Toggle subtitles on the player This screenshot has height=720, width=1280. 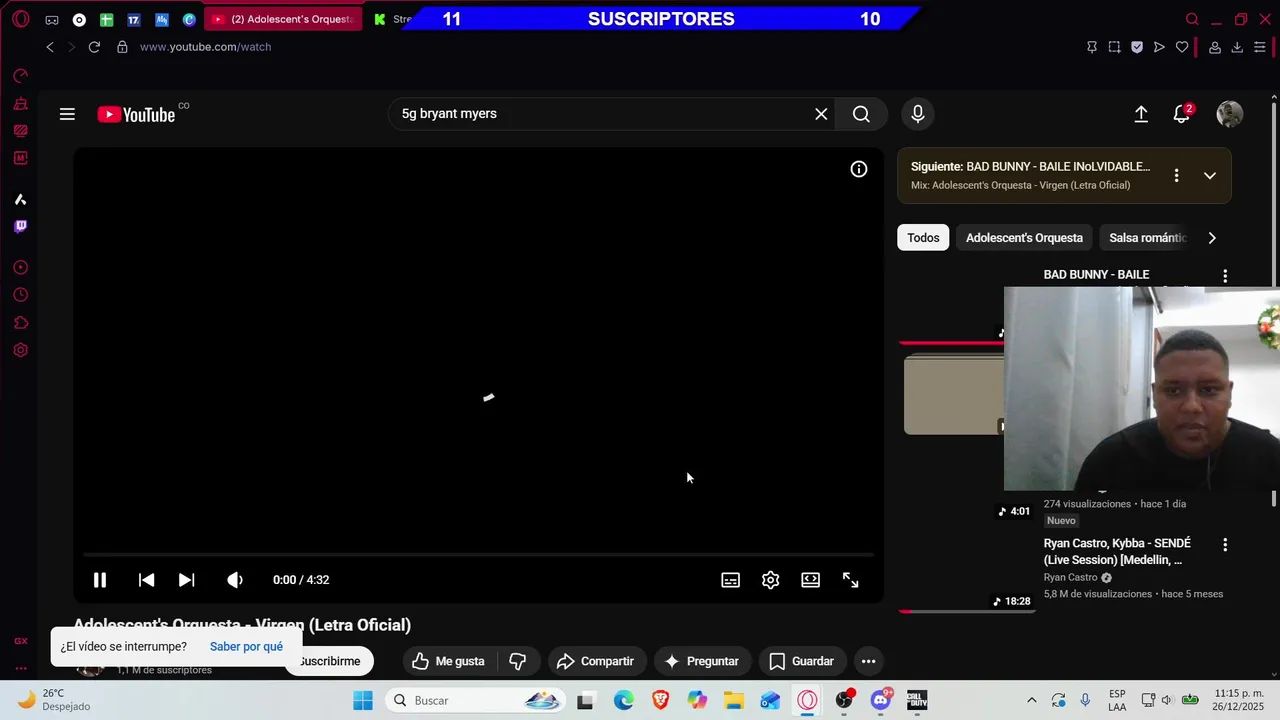pyautogui.click(x=731, y=580)
